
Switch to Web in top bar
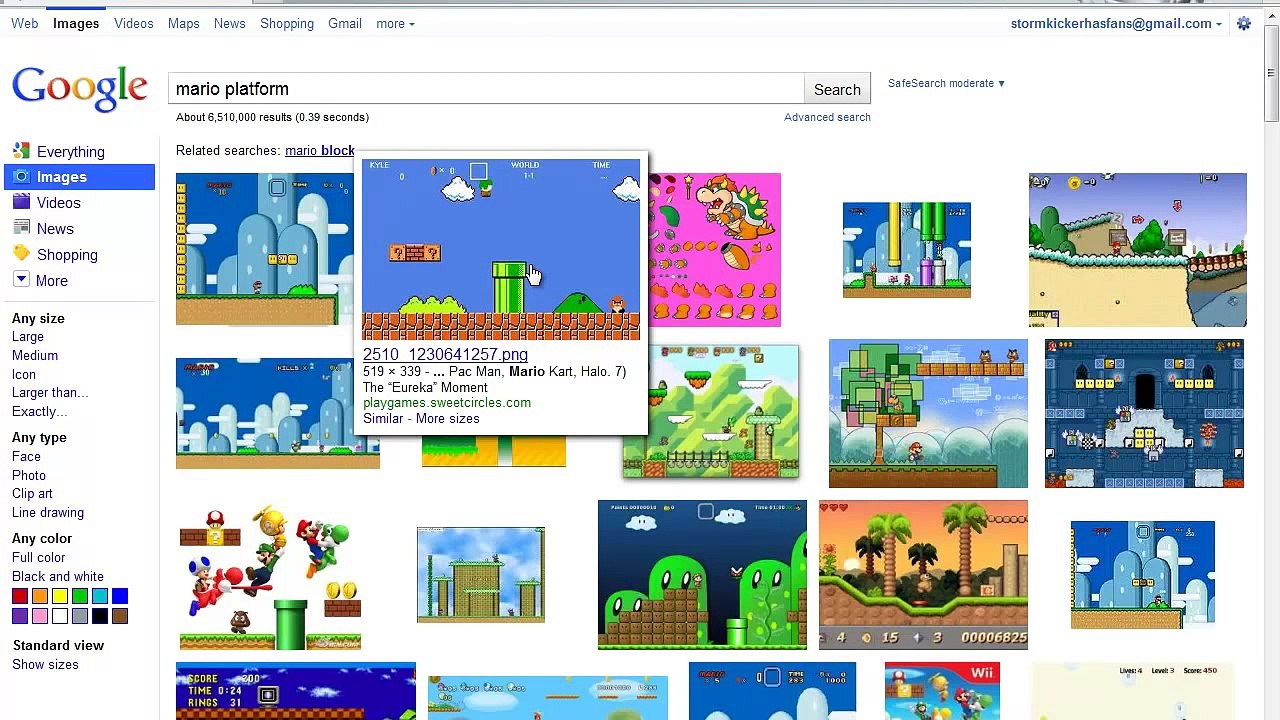(x=25, y=24)
